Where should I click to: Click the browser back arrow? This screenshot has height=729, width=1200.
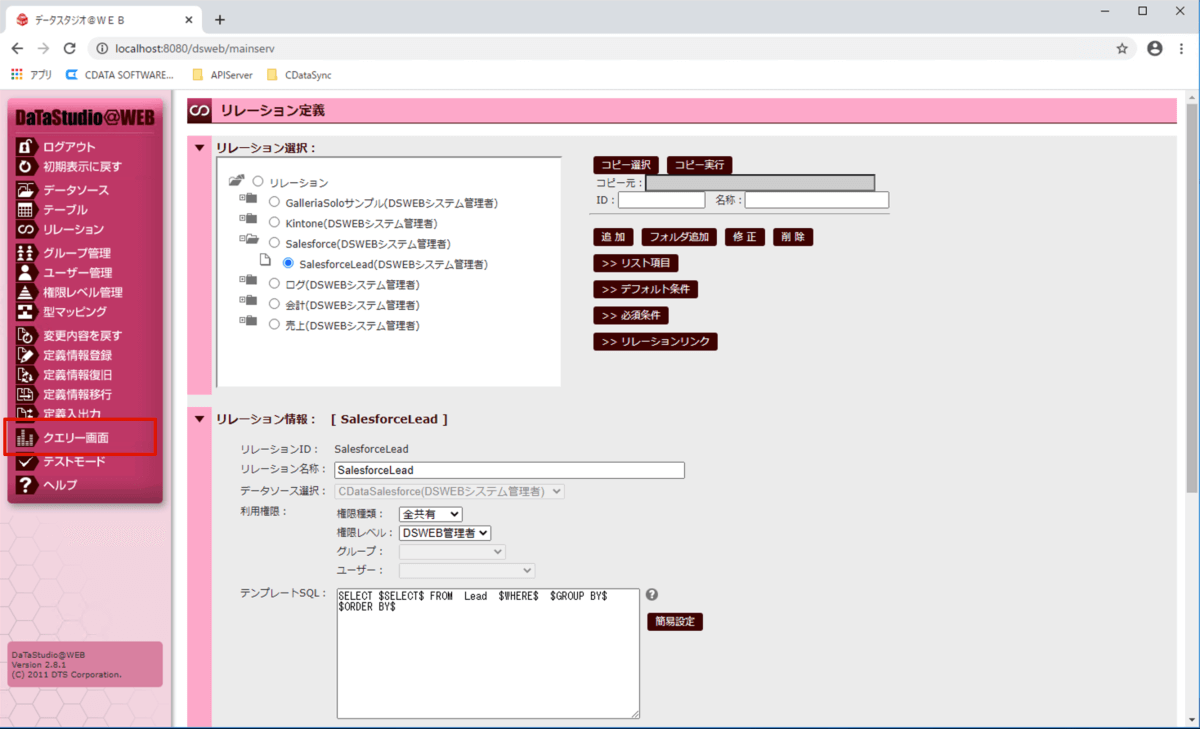[x=17, y=48]
